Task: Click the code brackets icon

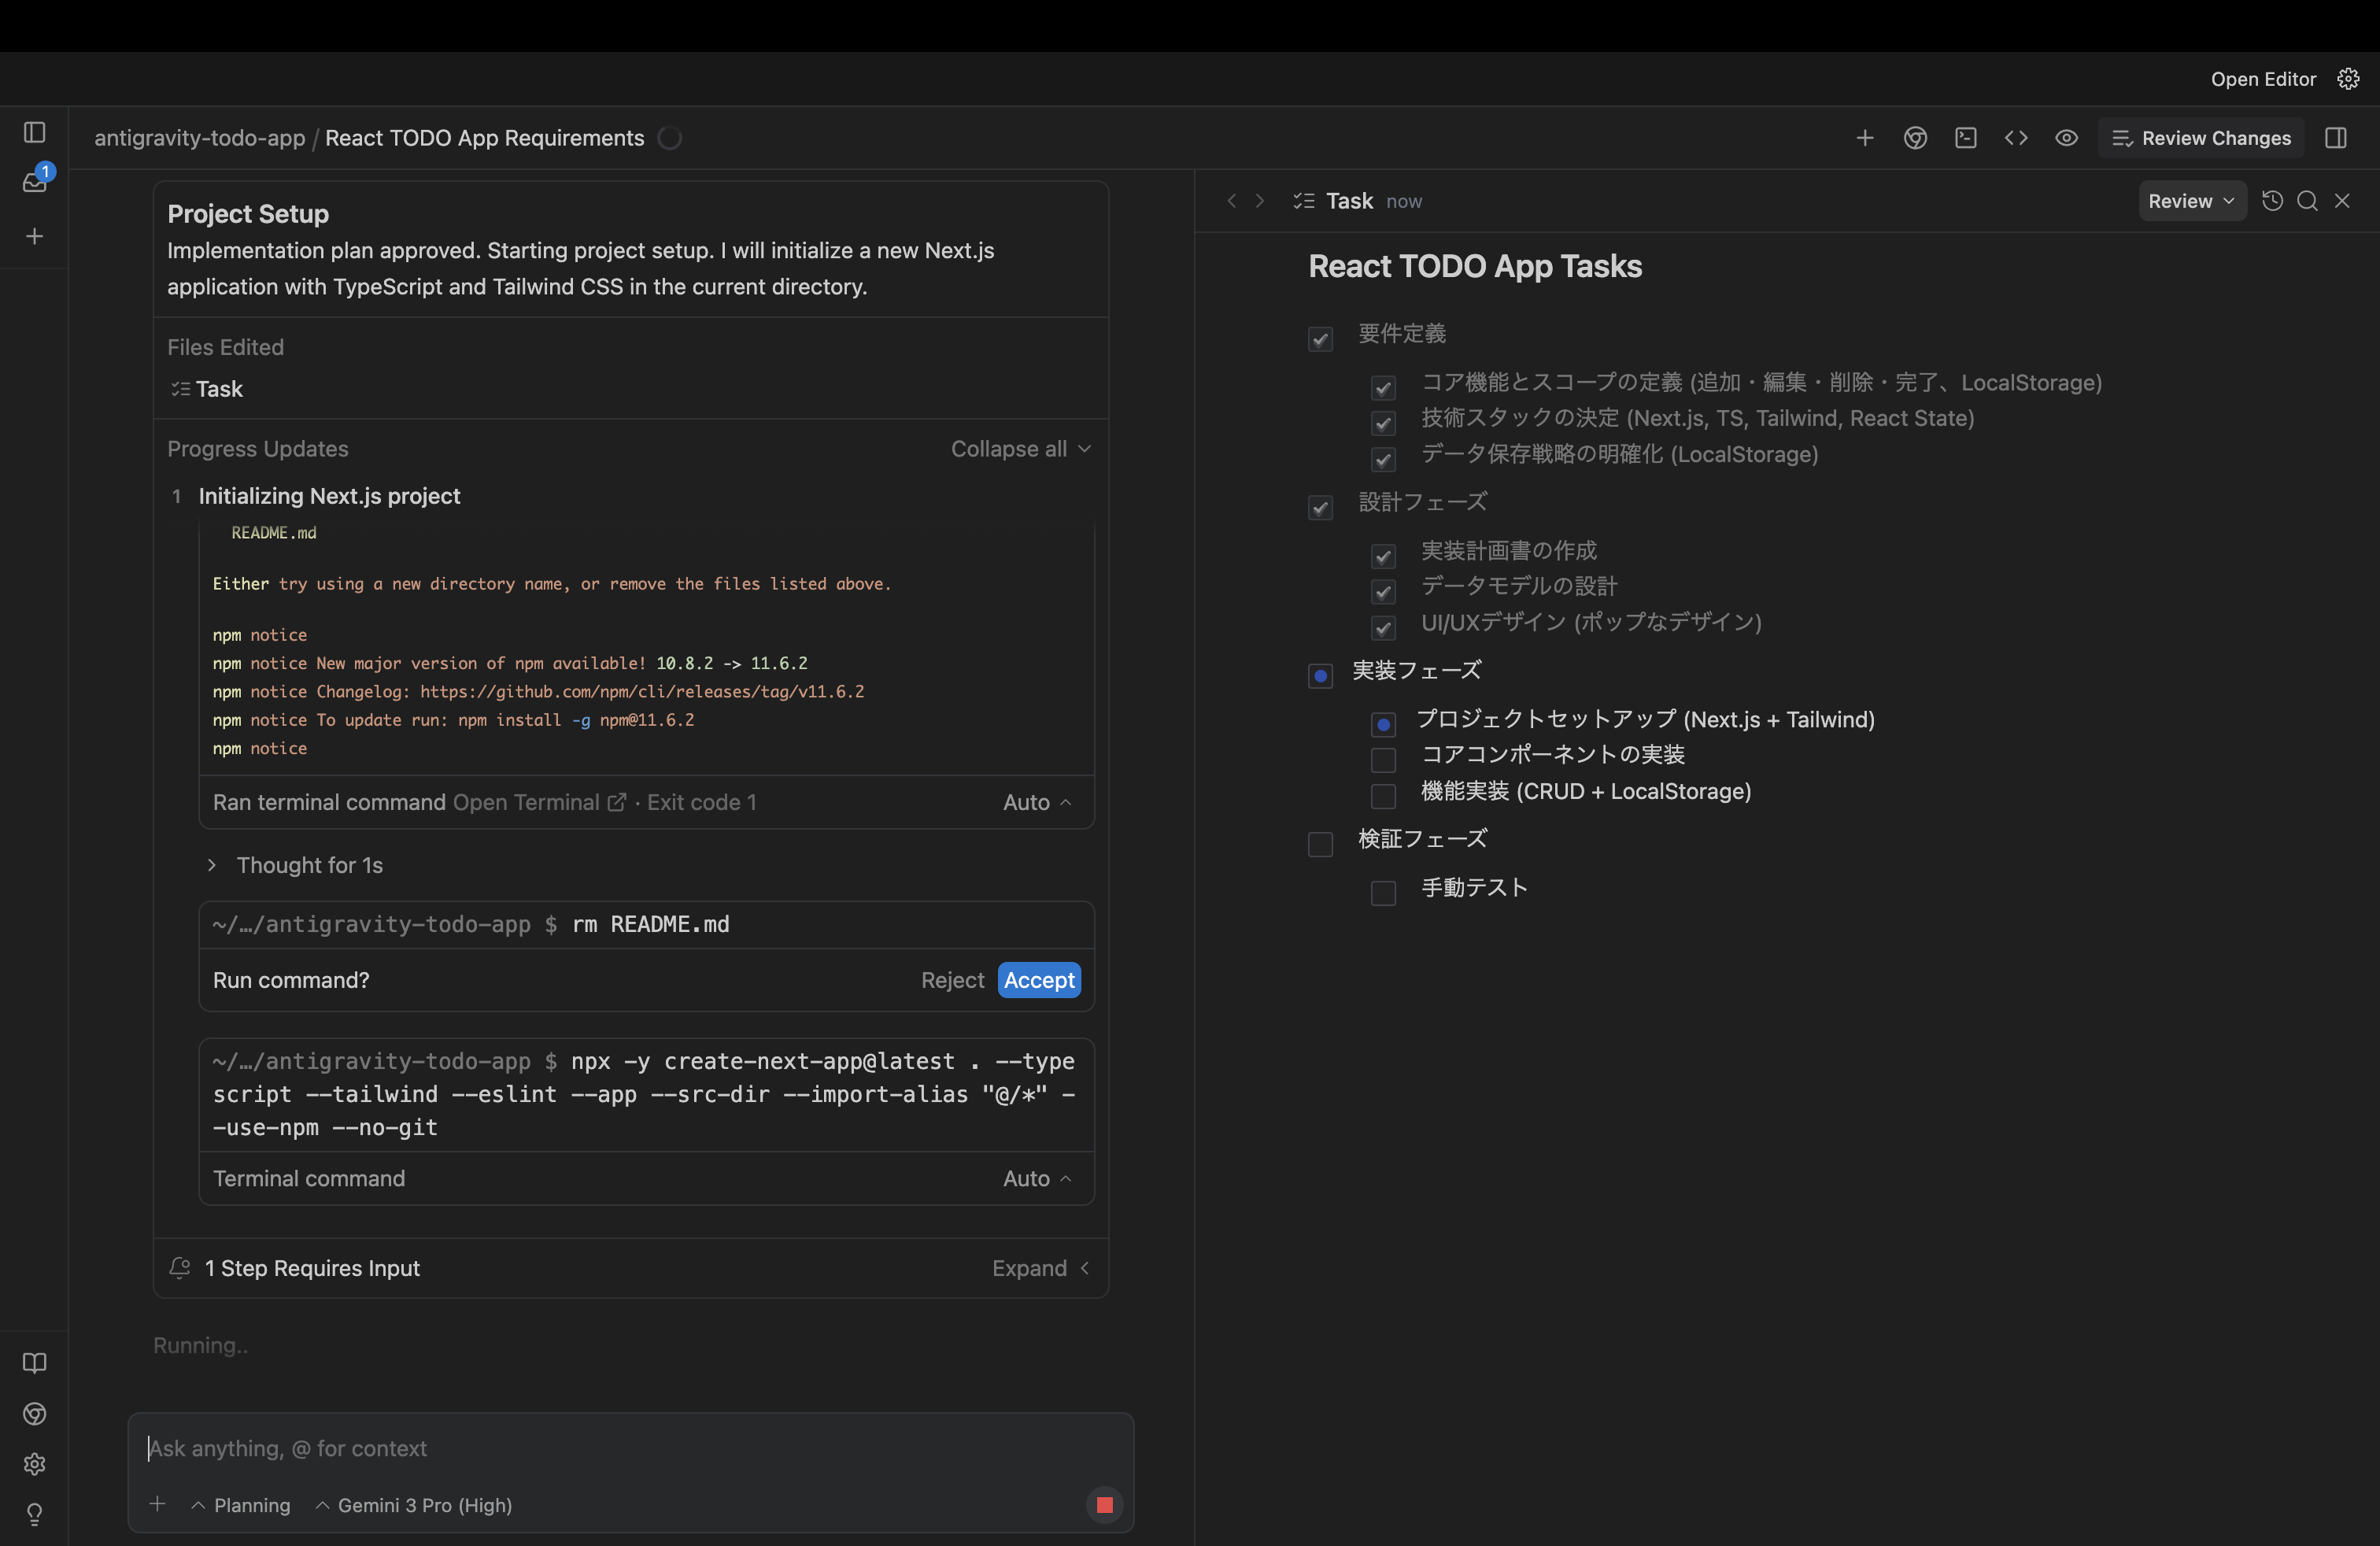Action: tap(2016, 138)
